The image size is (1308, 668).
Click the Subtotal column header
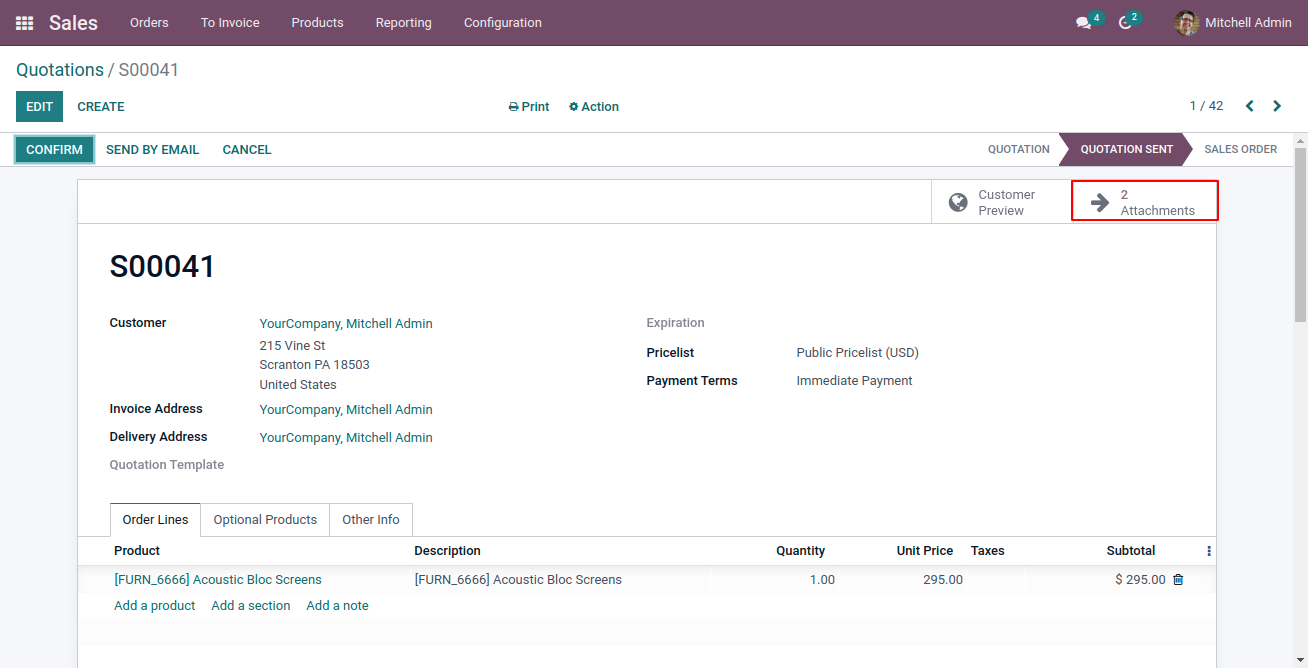click(1130, 551)
